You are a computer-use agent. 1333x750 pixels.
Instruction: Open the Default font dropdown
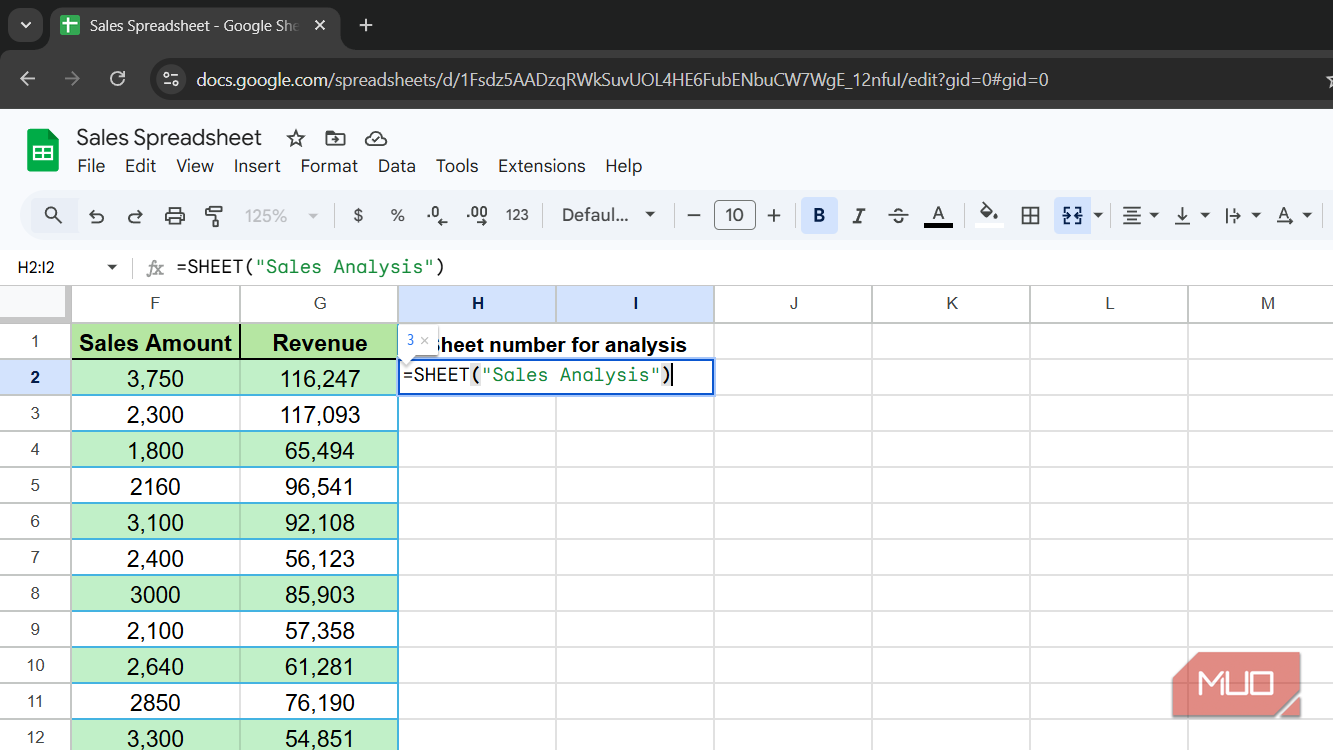(609, 215)
